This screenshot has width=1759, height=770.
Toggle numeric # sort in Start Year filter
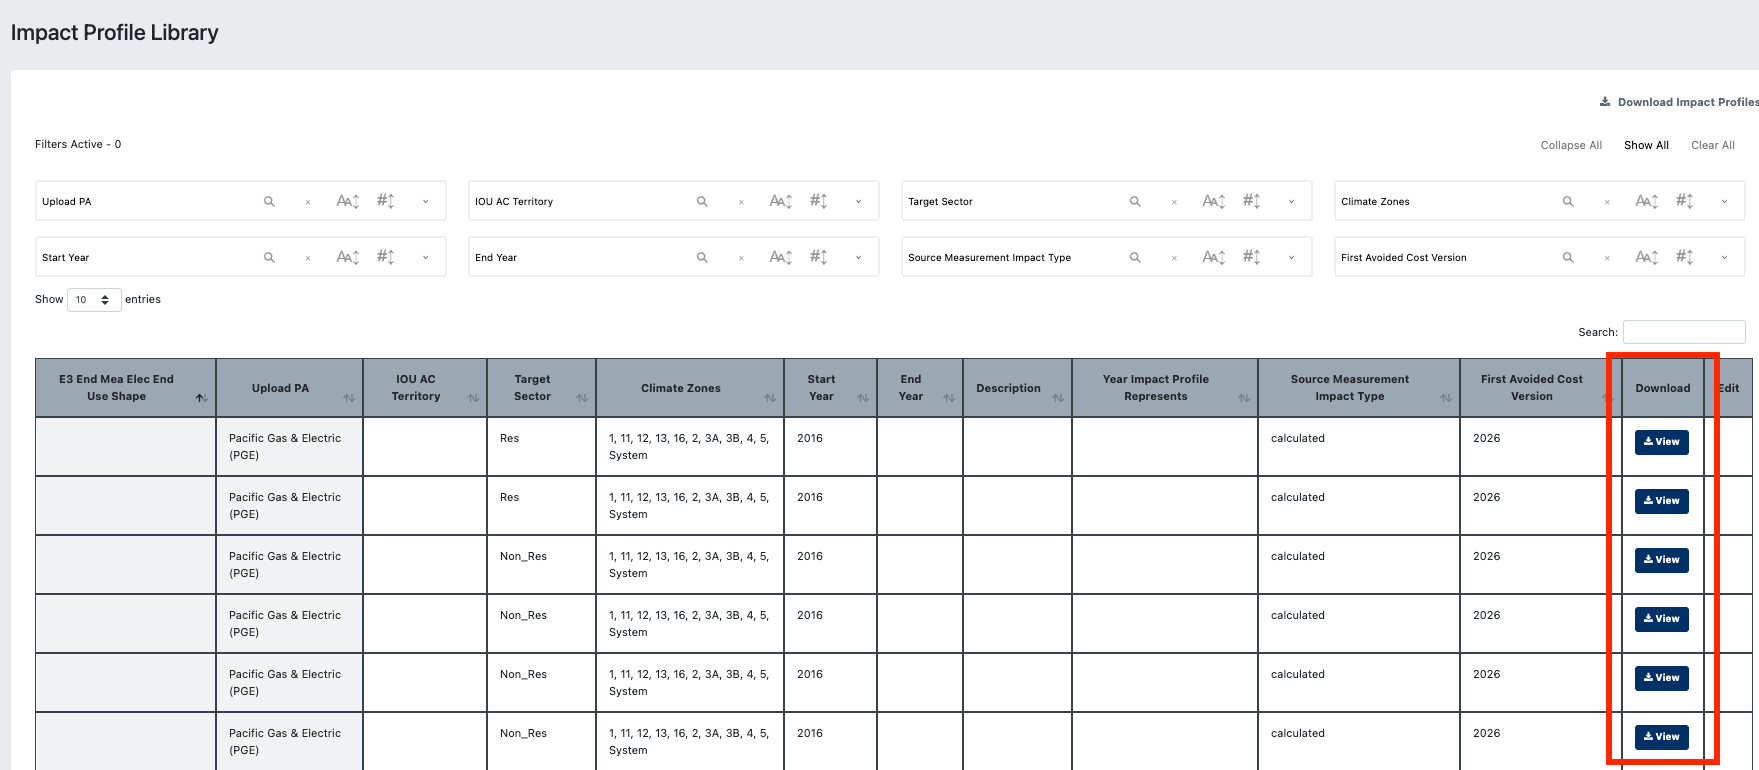[385, 257]
